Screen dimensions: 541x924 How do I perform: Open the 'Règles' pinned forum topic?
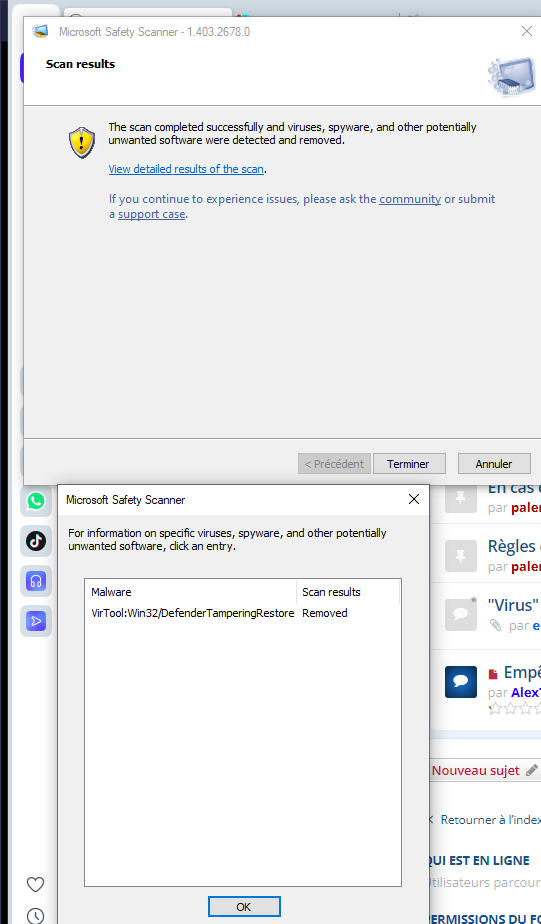[514, 546]
